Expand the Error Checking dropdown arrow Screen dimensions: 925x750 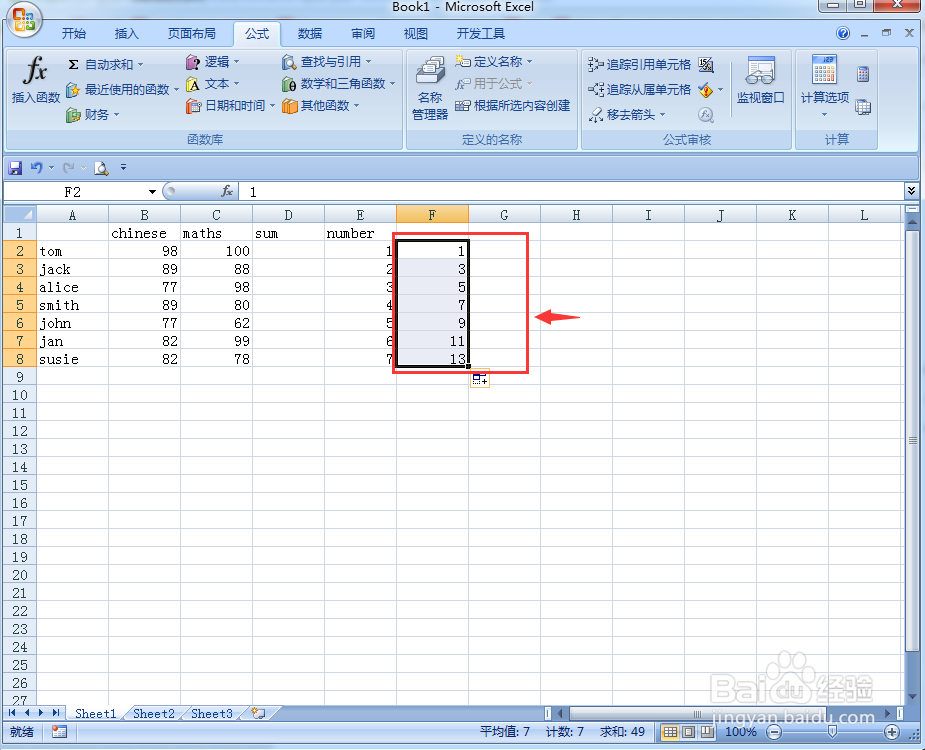(720, 90)
